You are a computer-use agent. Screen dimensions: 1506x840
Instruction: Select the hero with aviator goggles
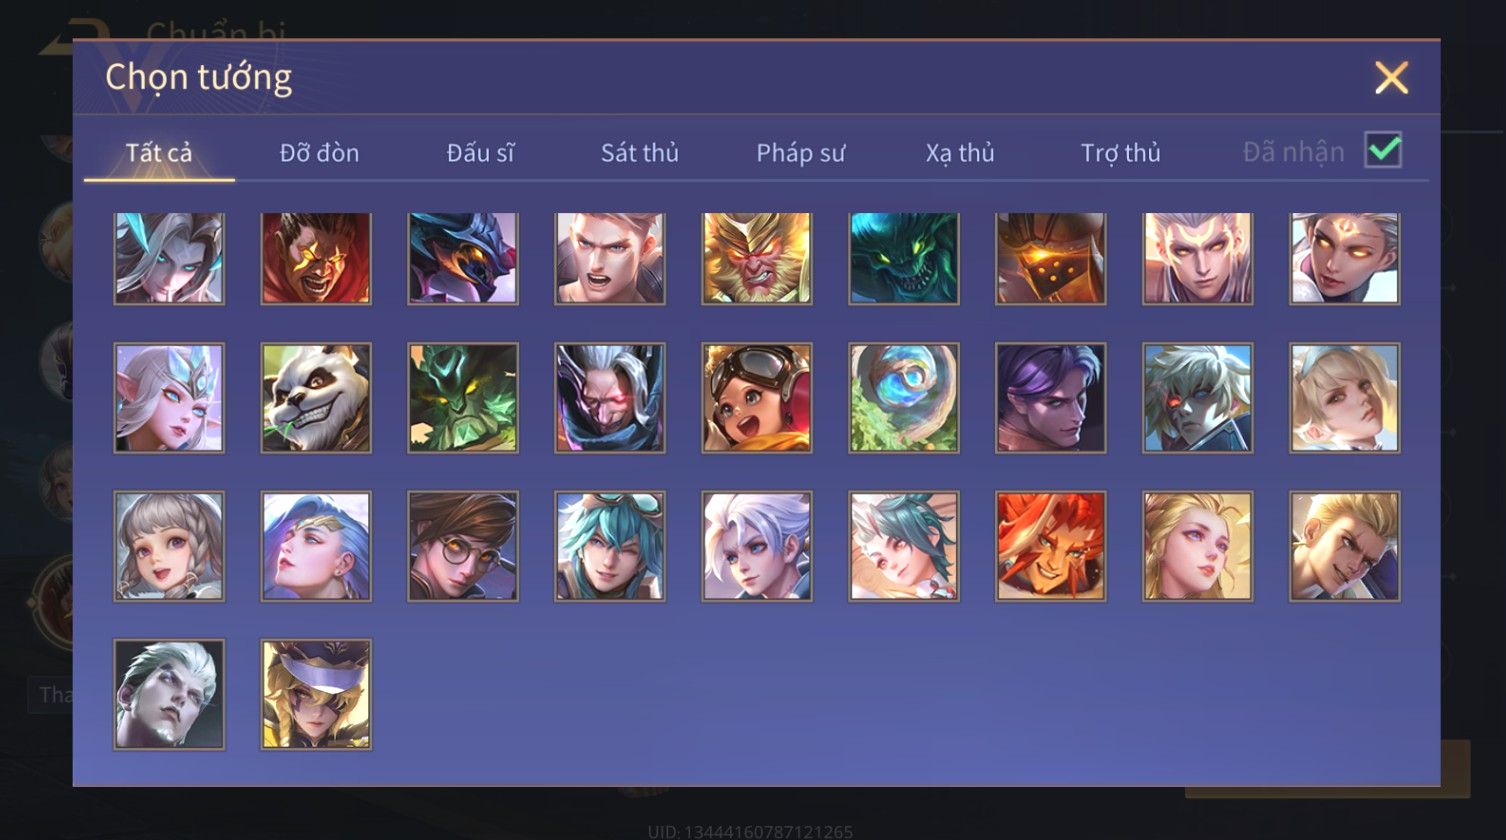point(757,398)
